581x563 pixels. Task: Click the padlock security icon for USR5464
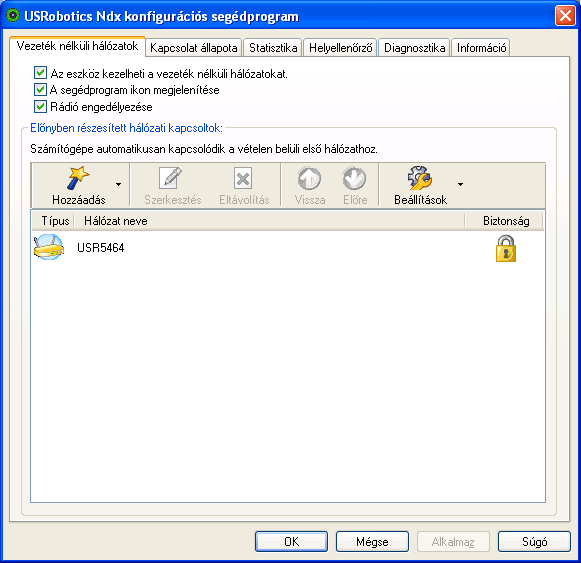506,248
